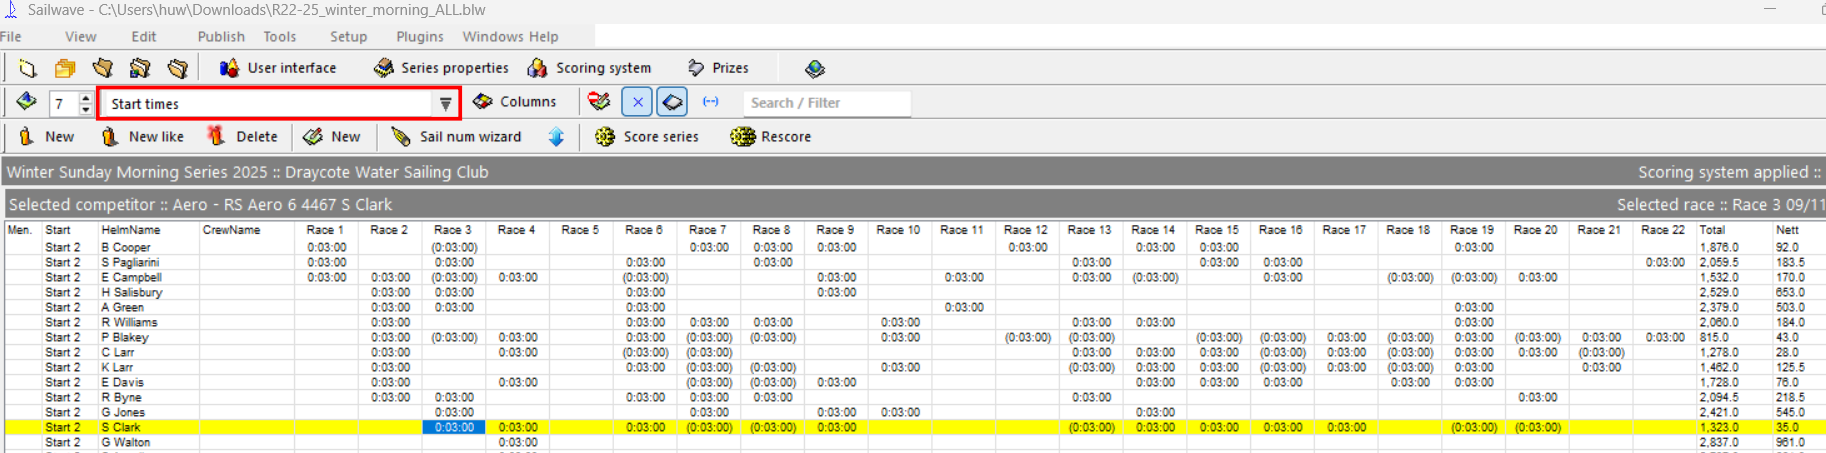Open the Plugins menu
The image size is (1826, 453).
(x=419, y=37)
